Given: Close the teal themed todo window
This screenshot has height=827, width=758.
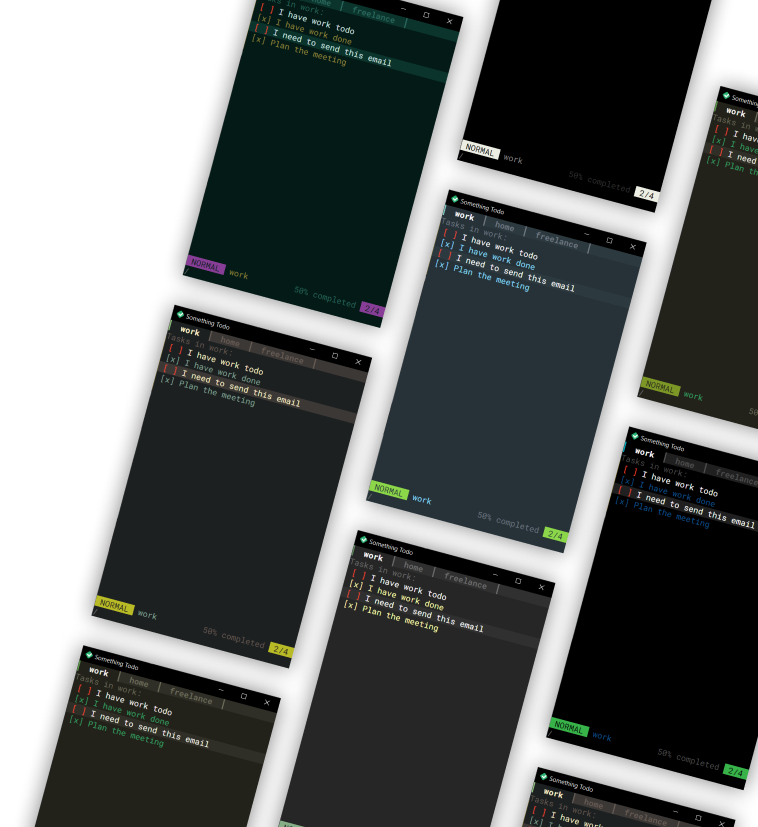Looking at the screenshot, I should click(x=449, y=21).
